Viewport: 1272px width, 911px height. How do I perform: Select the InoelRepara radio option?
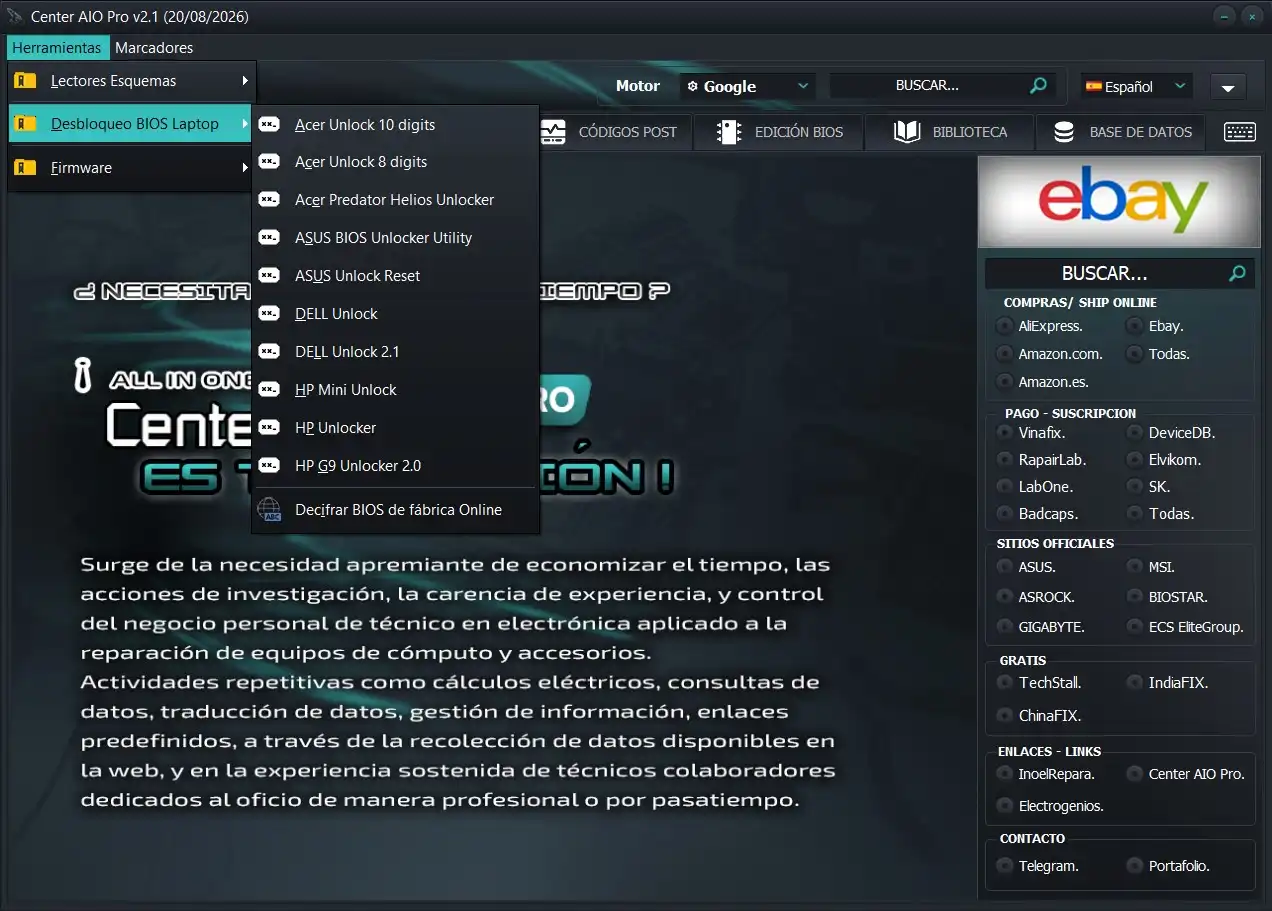coord(1004,774)
